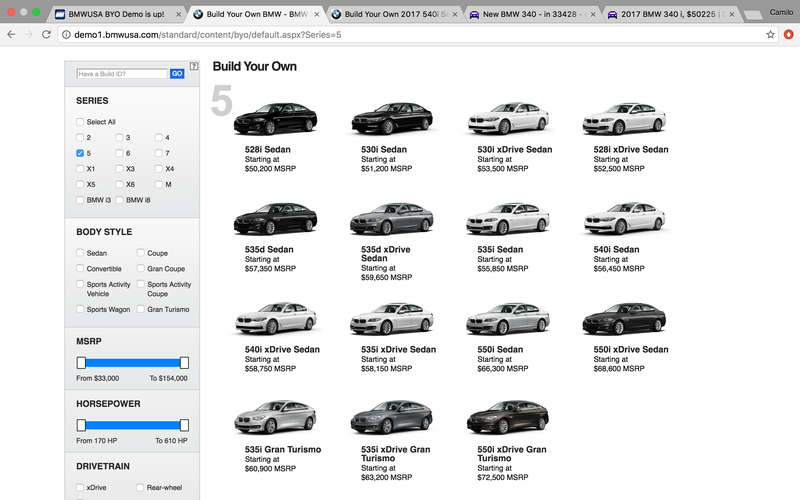Switch to New BMW 340 - in 33428 tab
This screenshot has height=500, width=800.
click(x=531, y=14)
